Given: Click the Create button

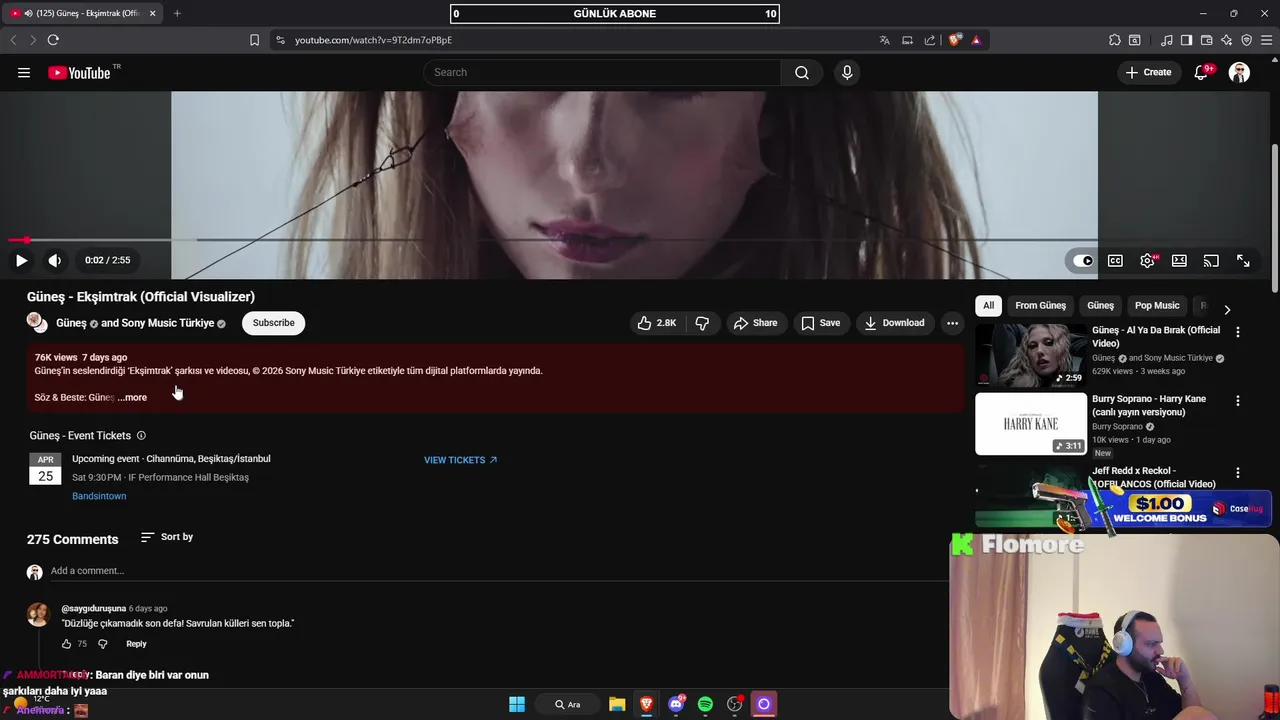Looking at the screenshot, I should (x=1148, y=72).
